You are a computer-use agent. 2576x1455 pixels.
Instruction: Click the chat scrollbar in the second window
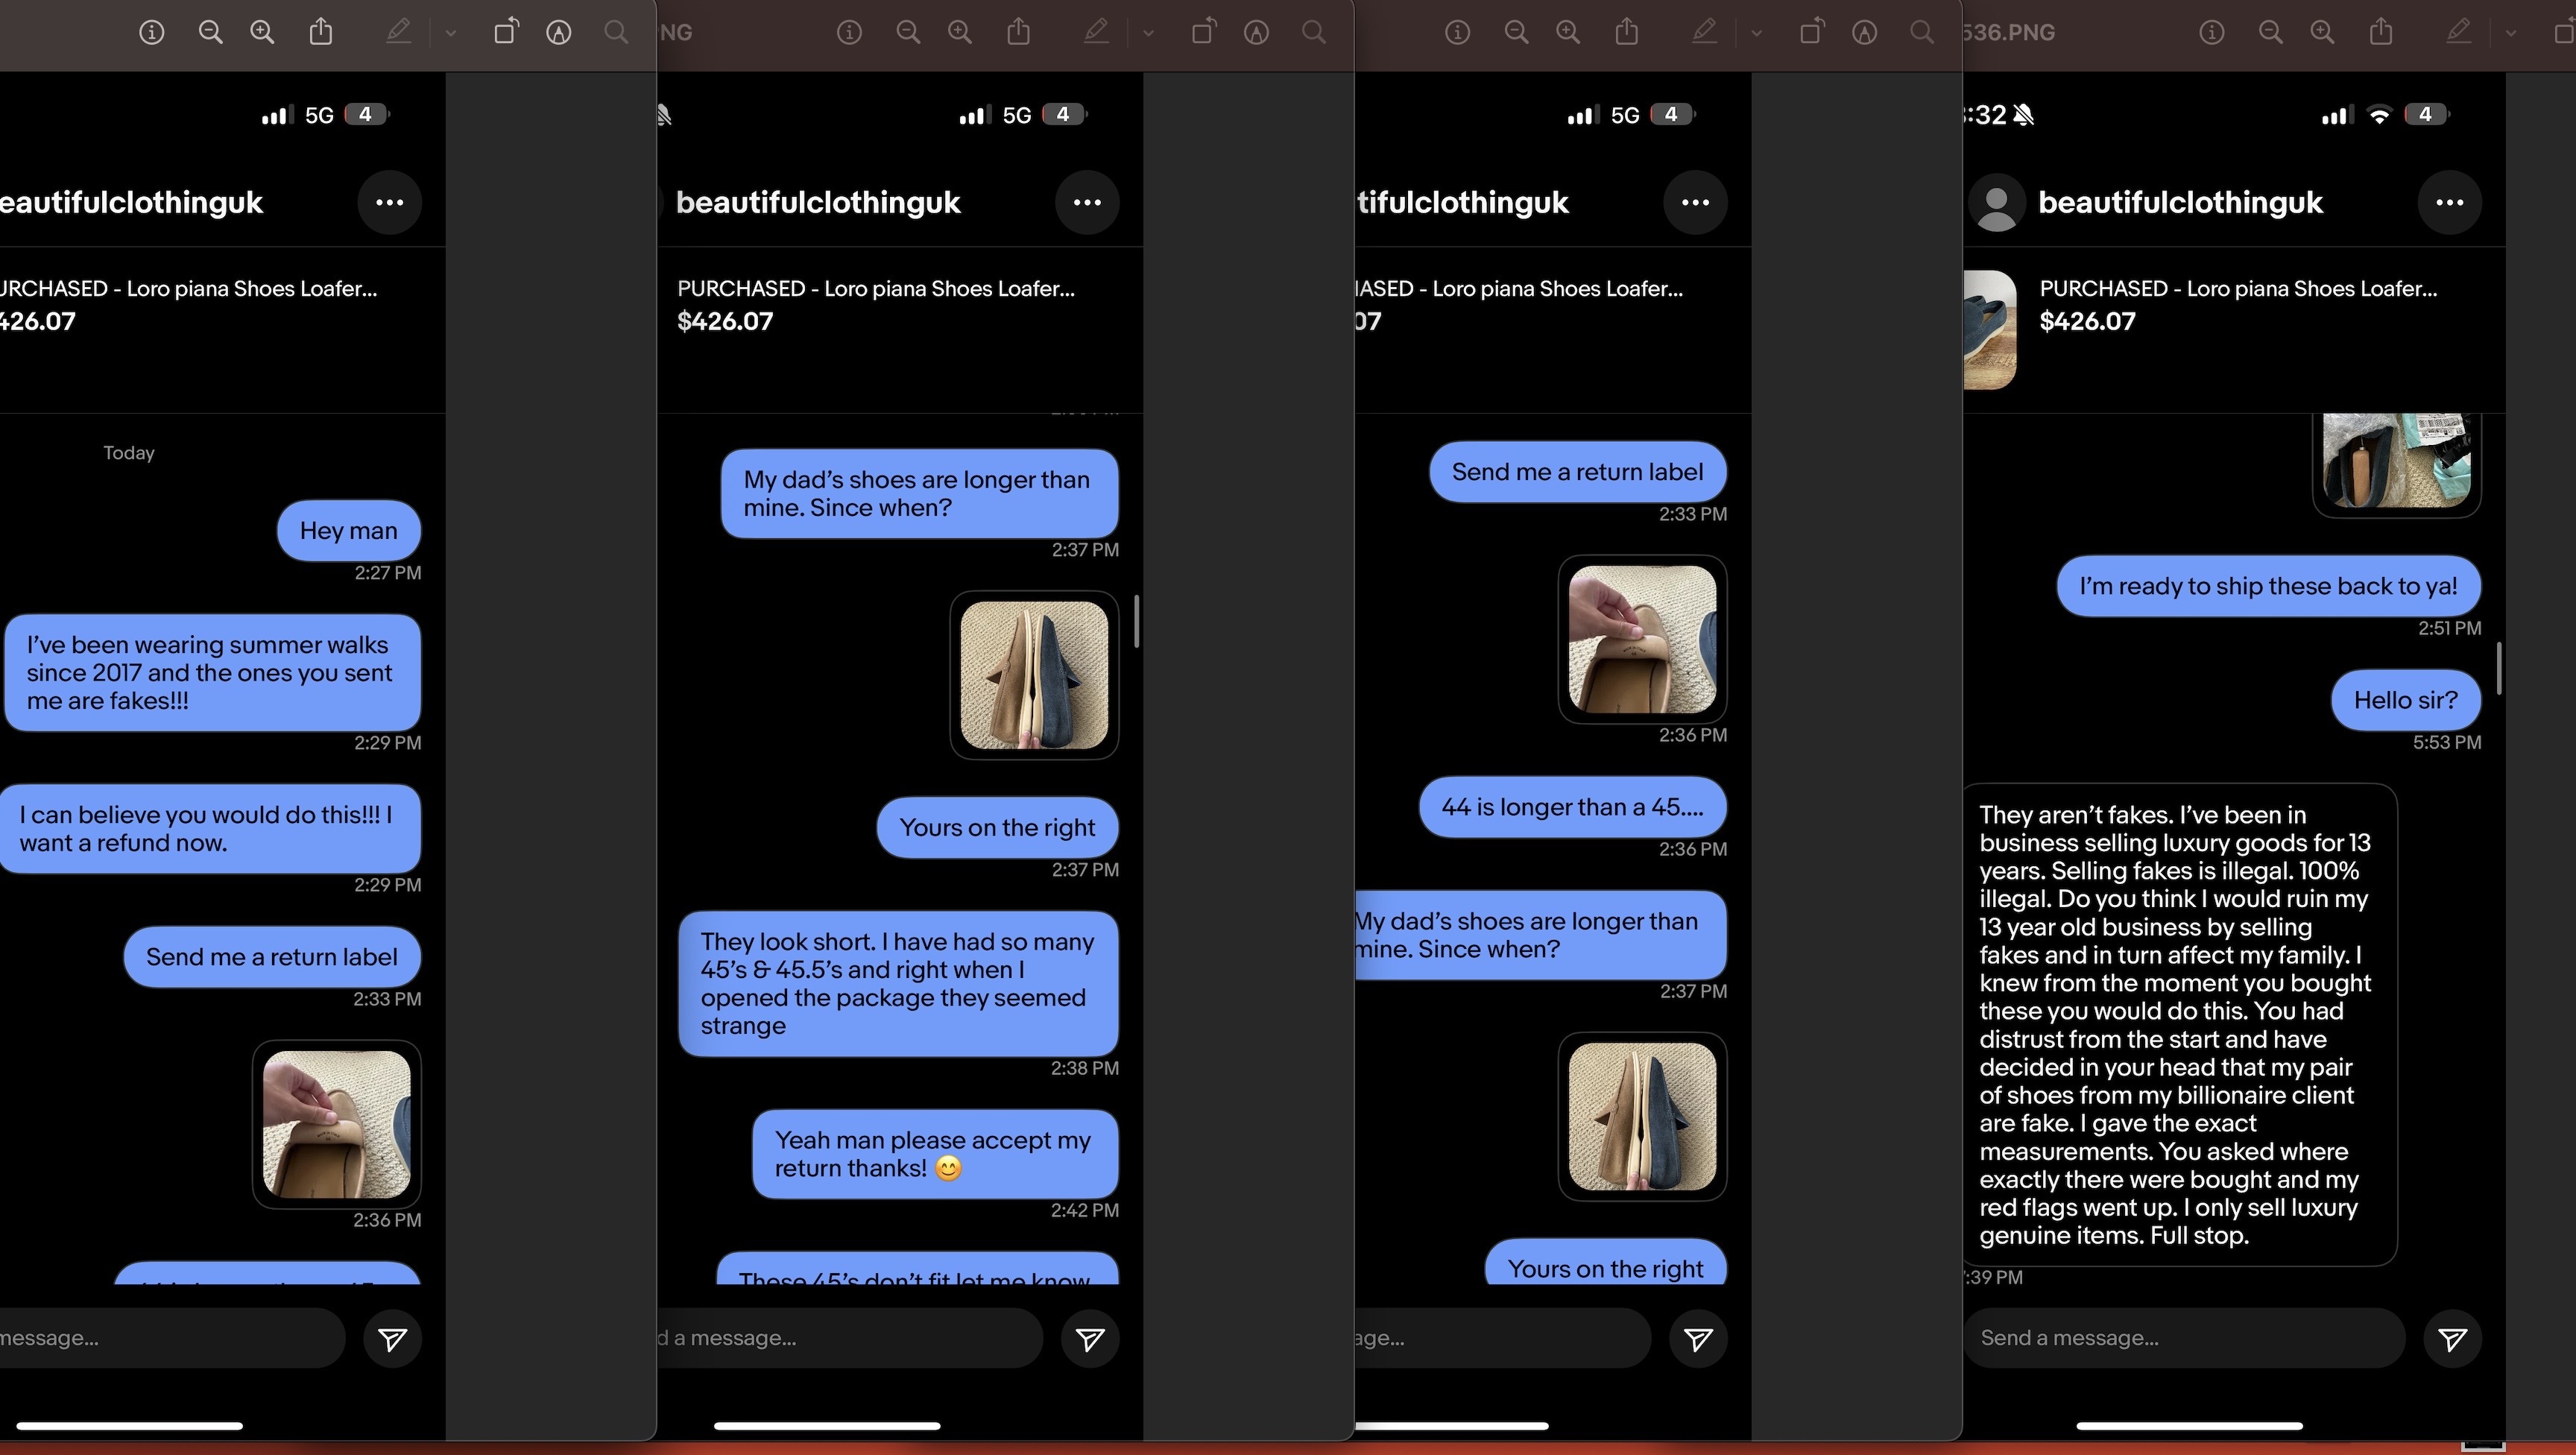(x=1136, y=621)
